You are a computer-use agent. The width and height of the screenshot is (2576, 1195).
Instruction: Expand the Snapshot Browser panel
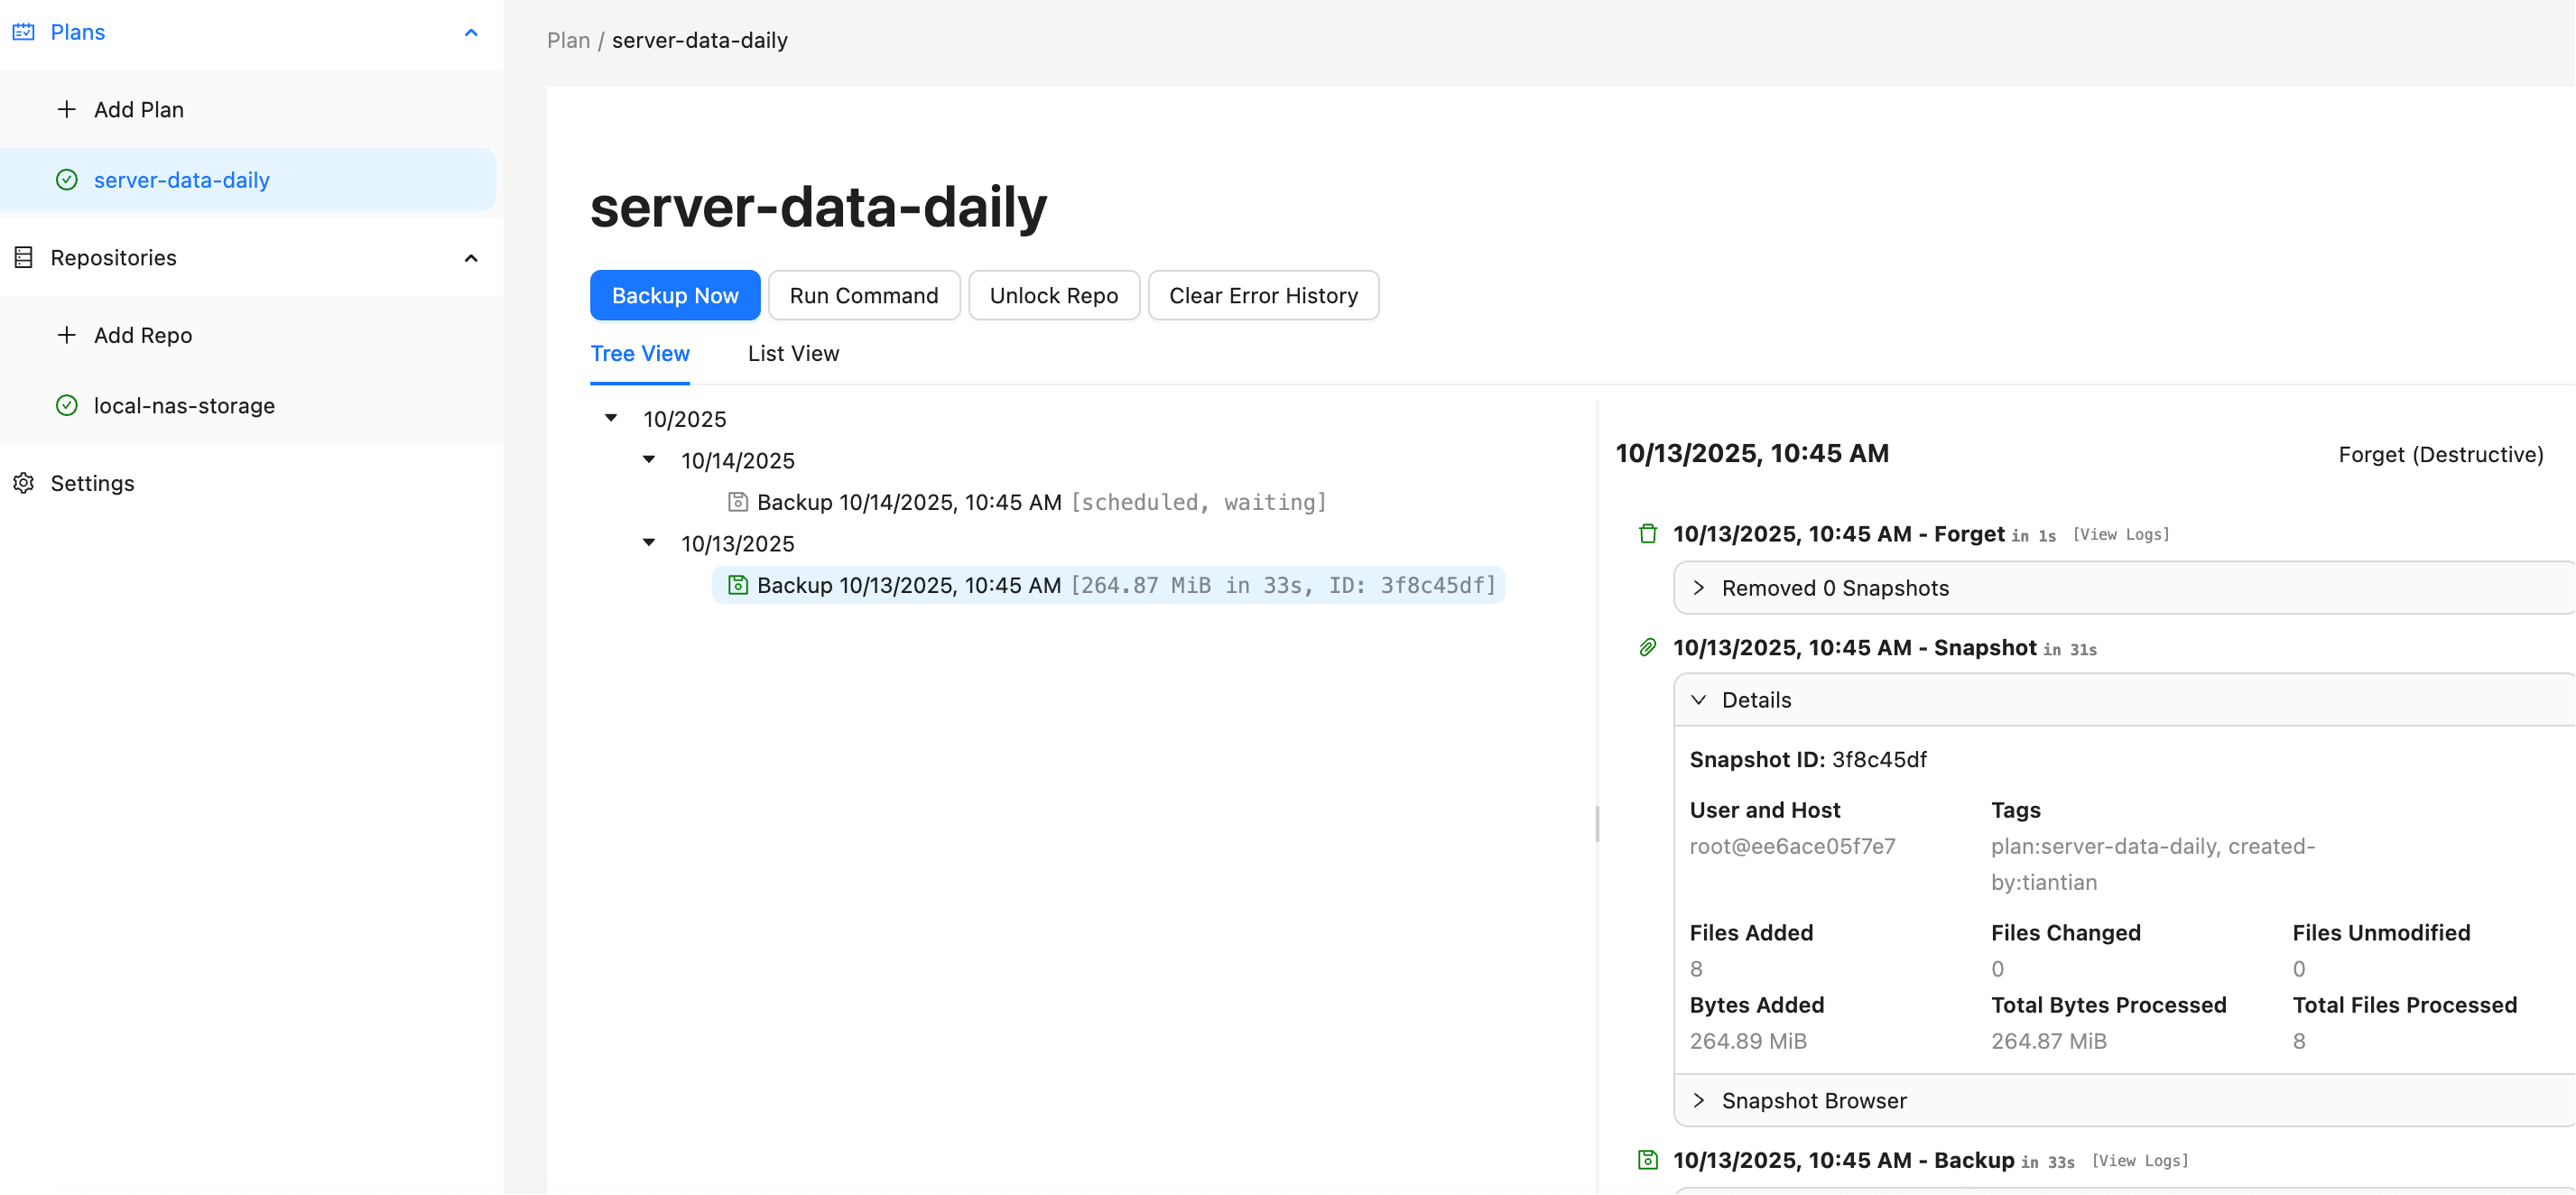(2123, 1100)
